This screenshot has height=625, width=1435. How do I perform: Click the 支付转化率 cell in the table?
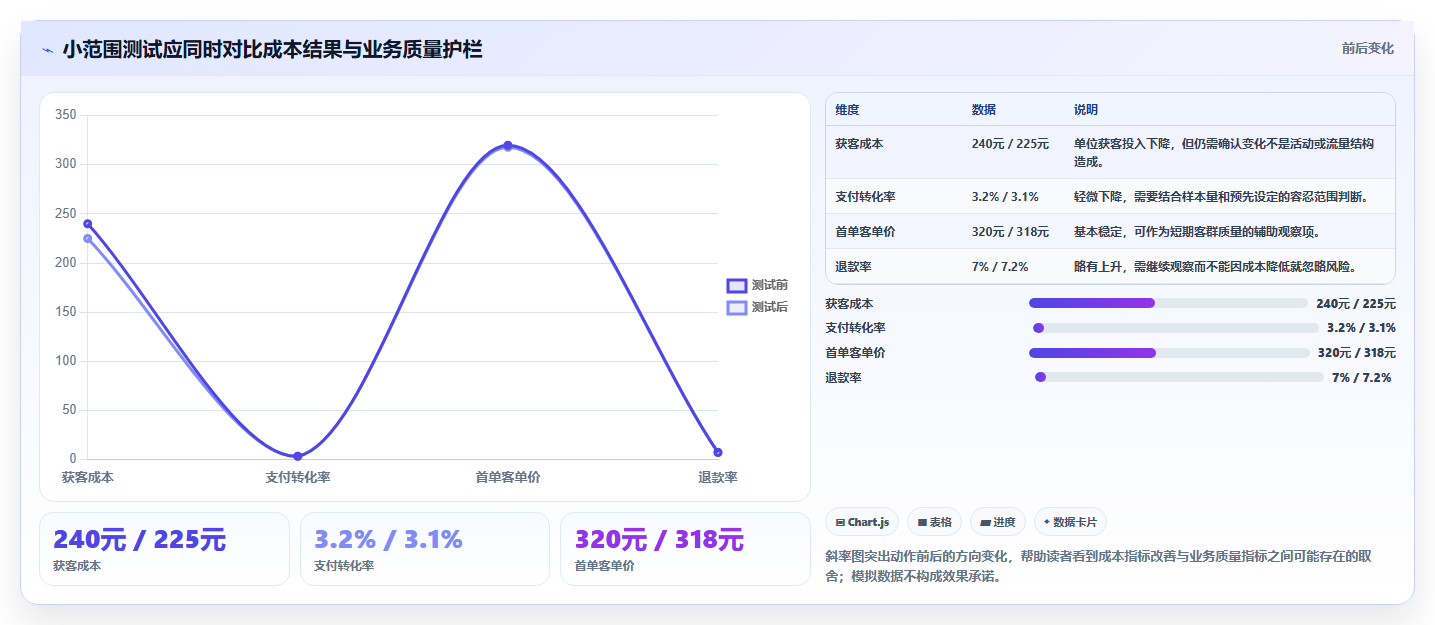865,197
